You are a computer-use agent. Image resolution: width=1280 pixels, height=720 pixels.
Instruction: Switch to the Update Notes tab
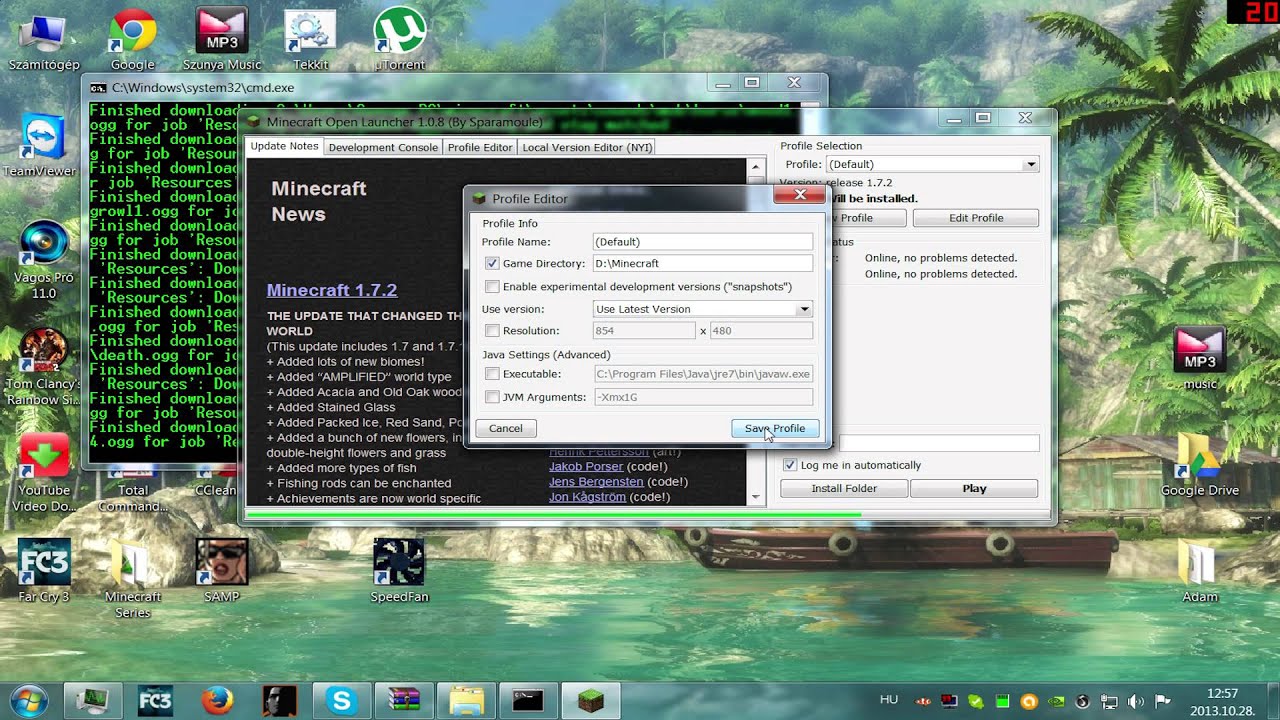[x=284, y=146]
